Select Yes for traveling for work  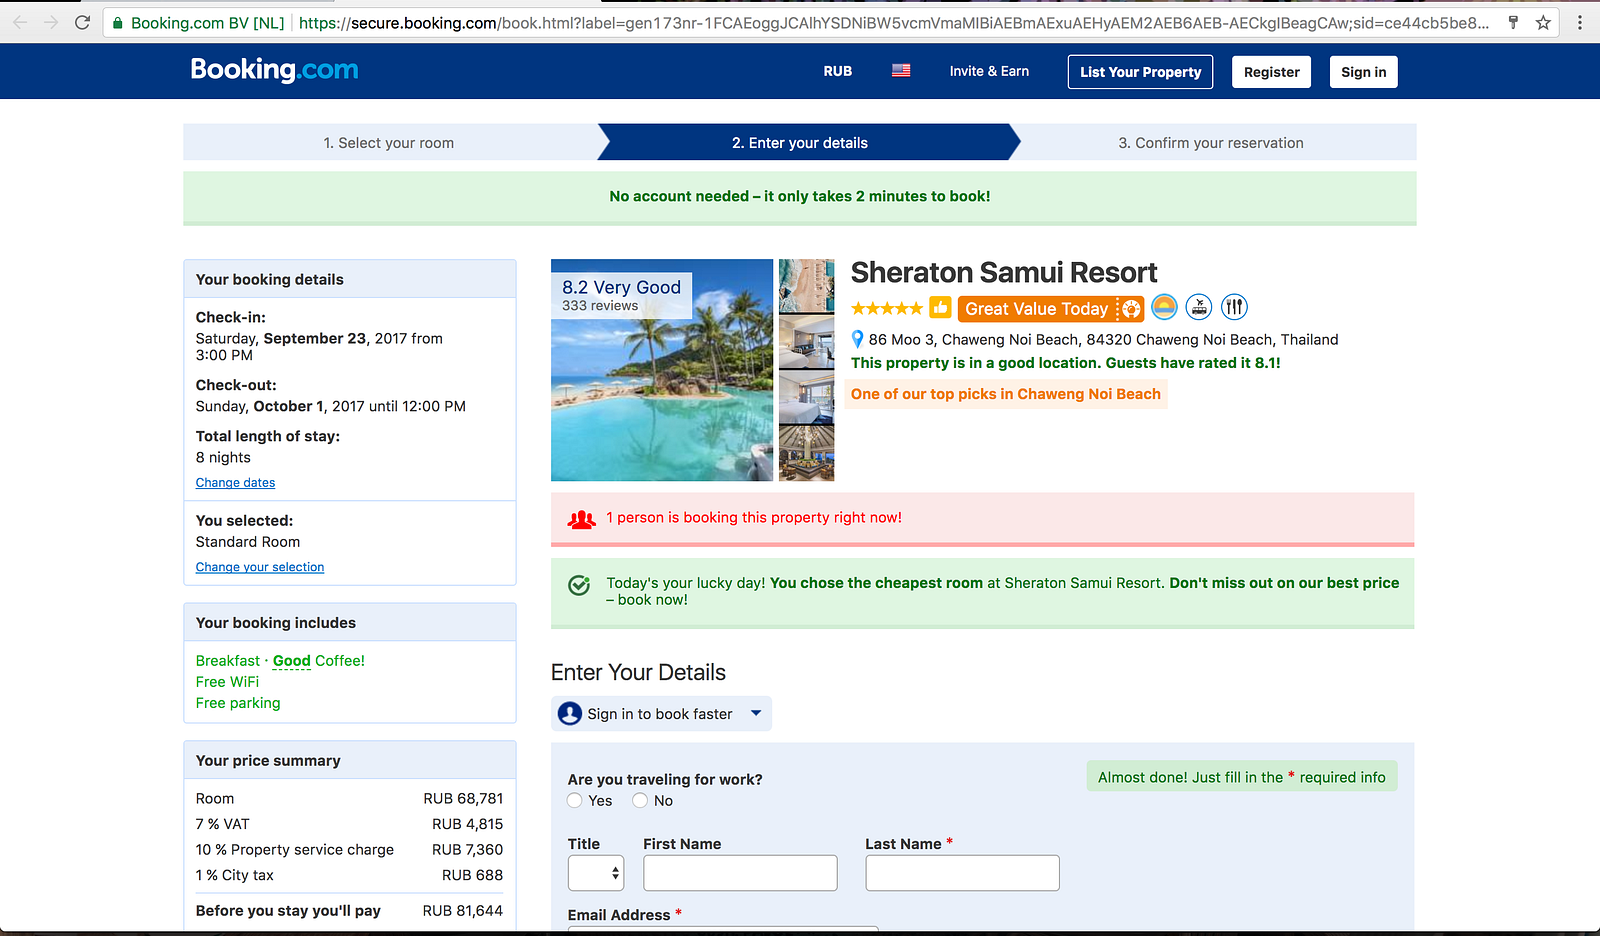click(575, 800)
